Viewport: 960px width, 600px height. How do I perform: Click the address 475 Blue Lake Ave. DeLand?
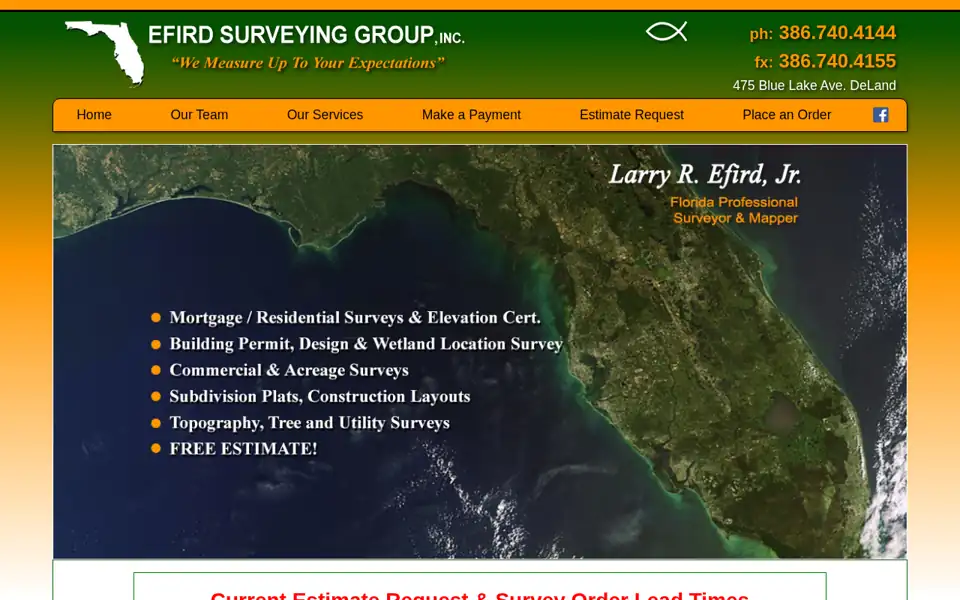pyautogui.click(x=814, y=86)
